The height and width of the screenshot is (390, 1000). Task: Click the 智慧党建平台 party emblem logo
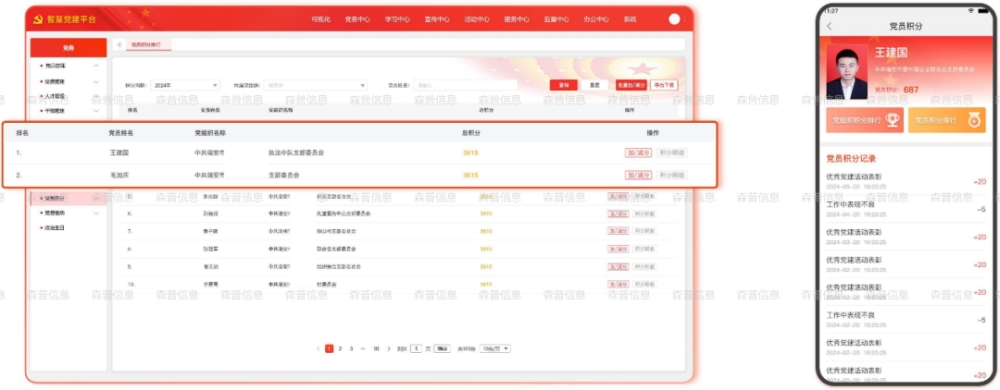tap(38, 19)
